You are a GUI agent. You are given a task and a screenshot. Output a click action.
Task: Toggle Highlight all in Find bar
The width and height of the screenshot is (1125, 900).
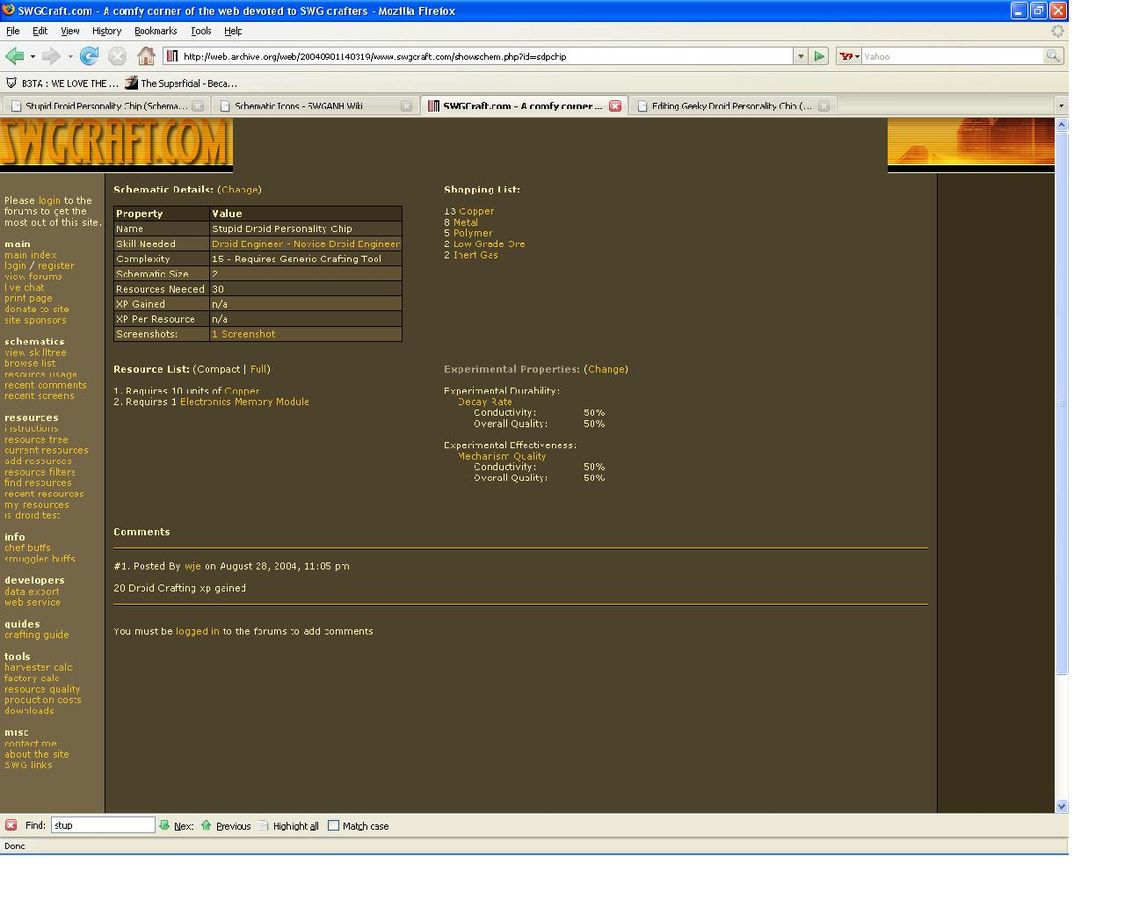[289, 826]
